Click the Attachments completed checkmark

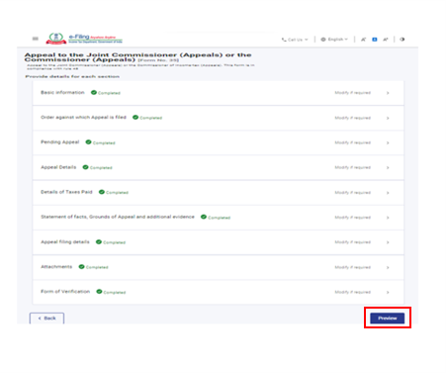81,267
